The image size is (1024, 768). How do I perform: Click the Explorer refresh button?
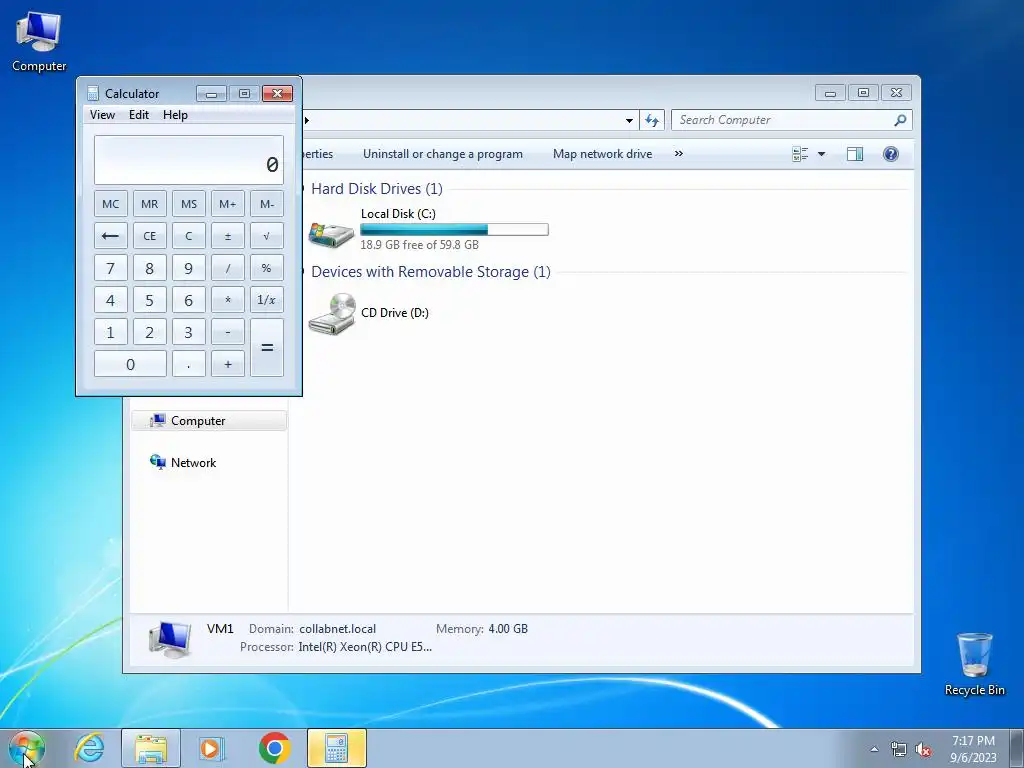pyautogui.click(x=652, y=120)
